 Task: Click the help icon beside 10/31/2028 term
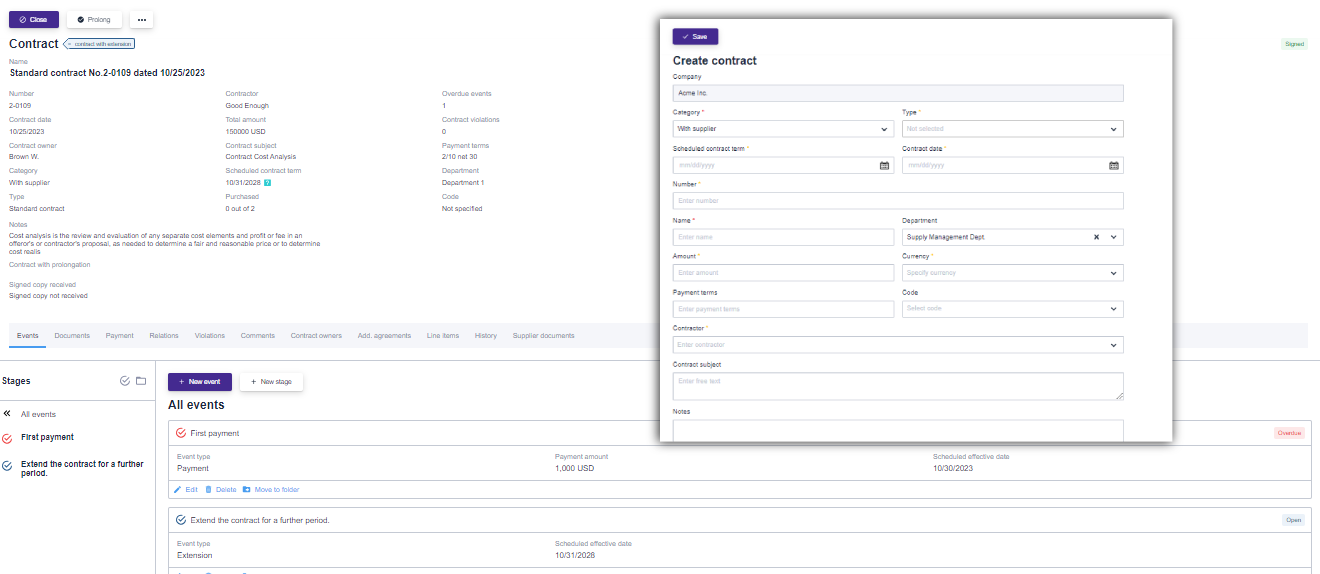click(x=268, y=183)
